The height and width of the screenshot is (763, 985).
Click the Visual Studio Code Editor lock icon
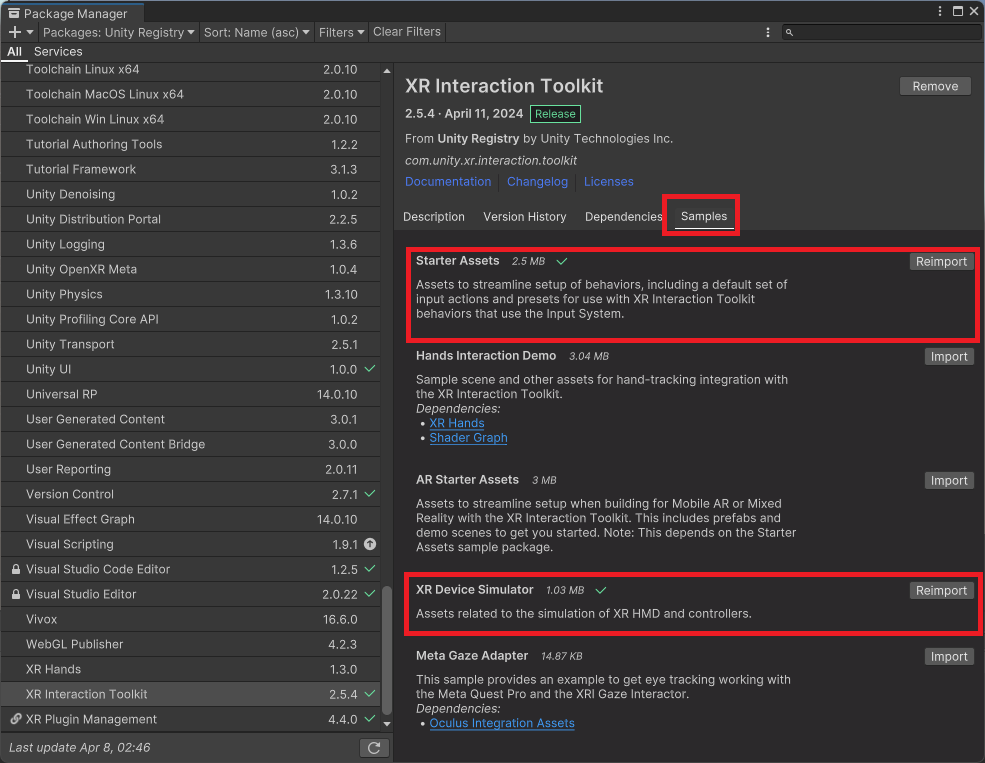click(16, 570)
